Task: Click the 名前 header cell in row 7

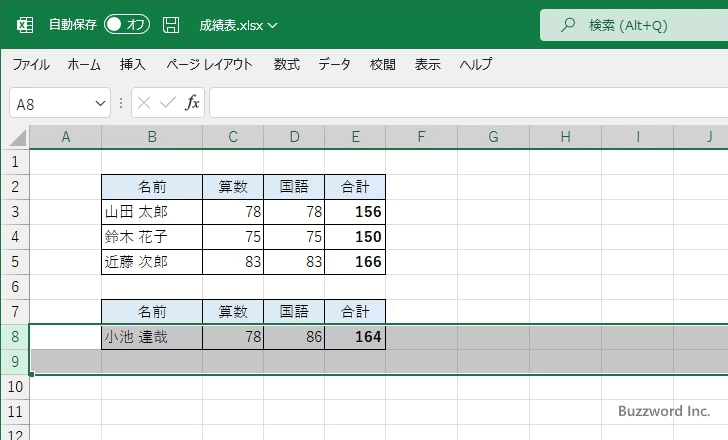Action: [152, 312]
